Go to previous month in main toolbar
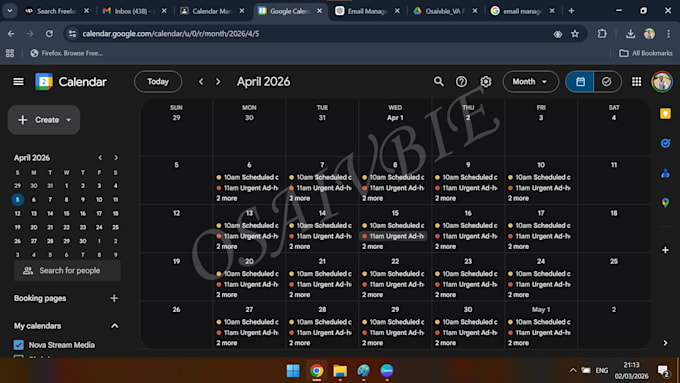680x383 pixels. (x=201, y=82)
